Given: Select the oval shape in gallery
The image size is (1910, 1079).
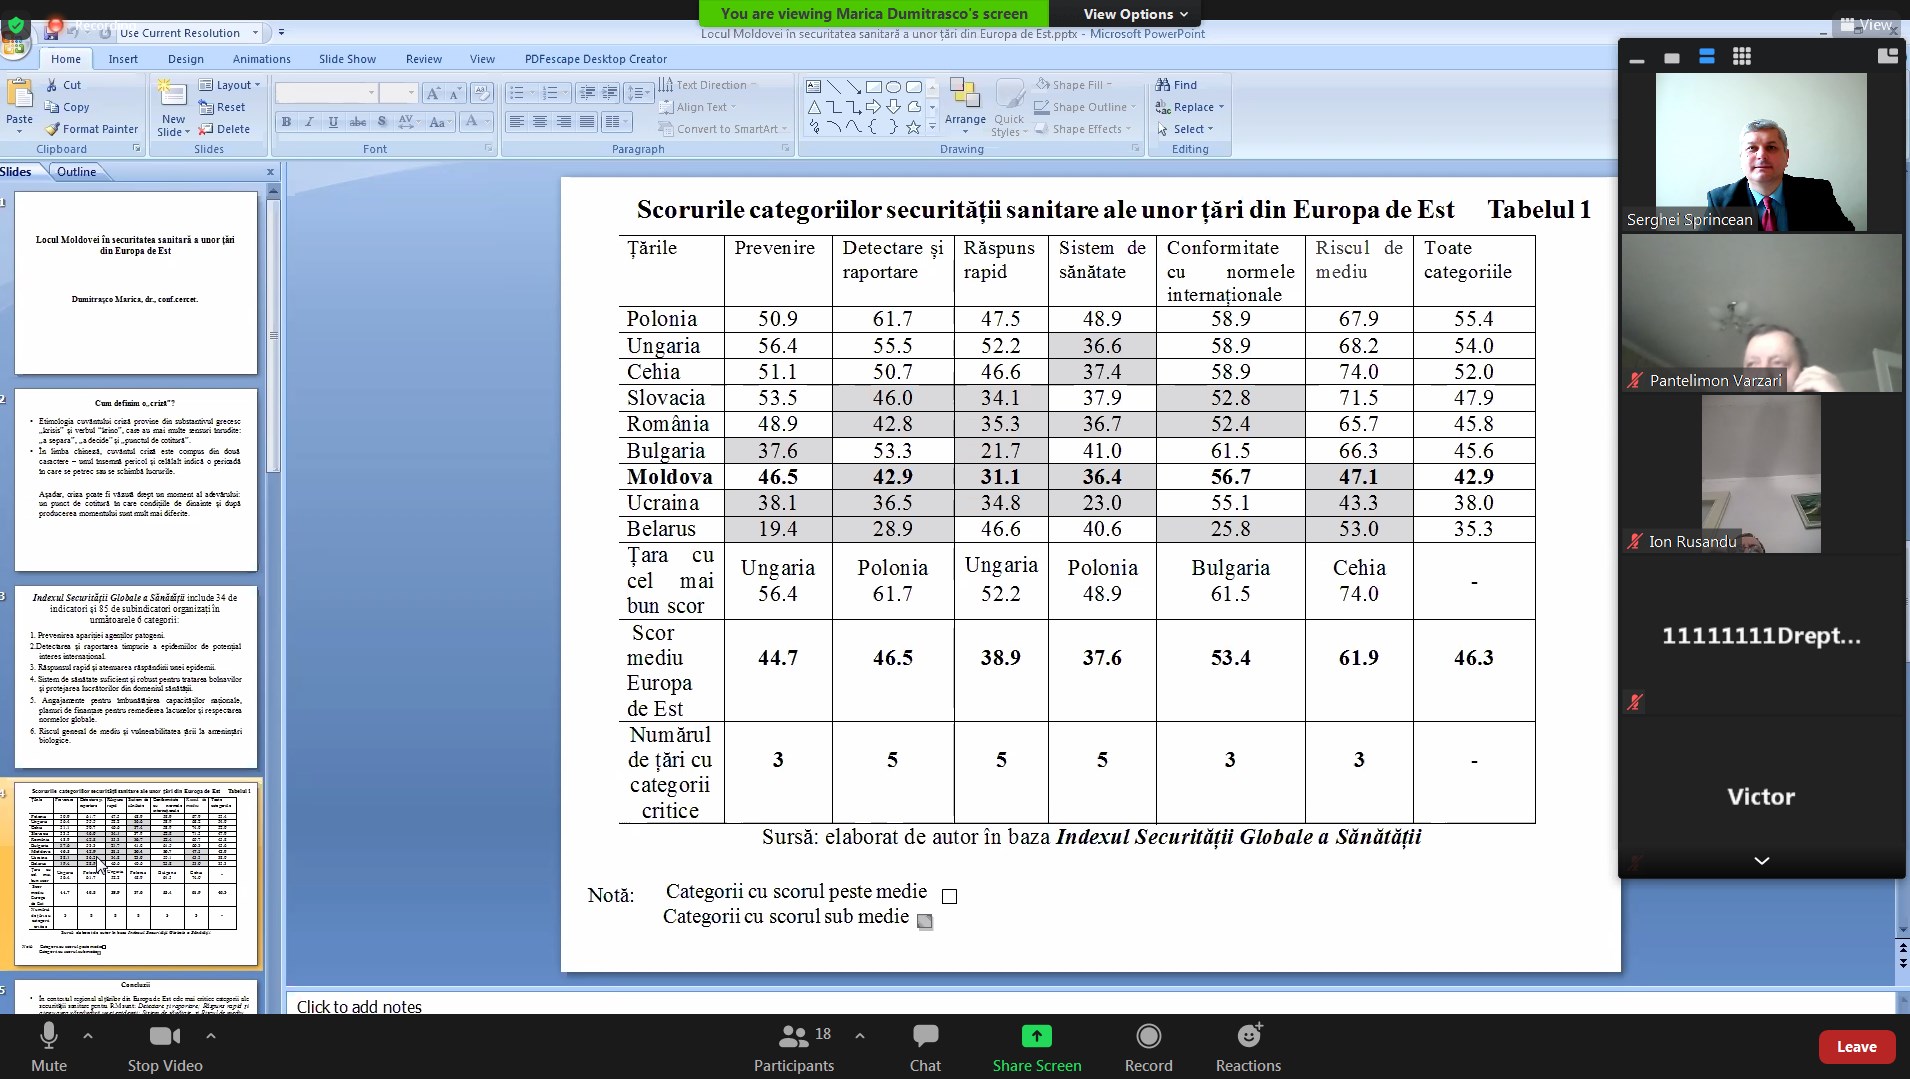Looking at the screenshot, I should coord(893,86).
